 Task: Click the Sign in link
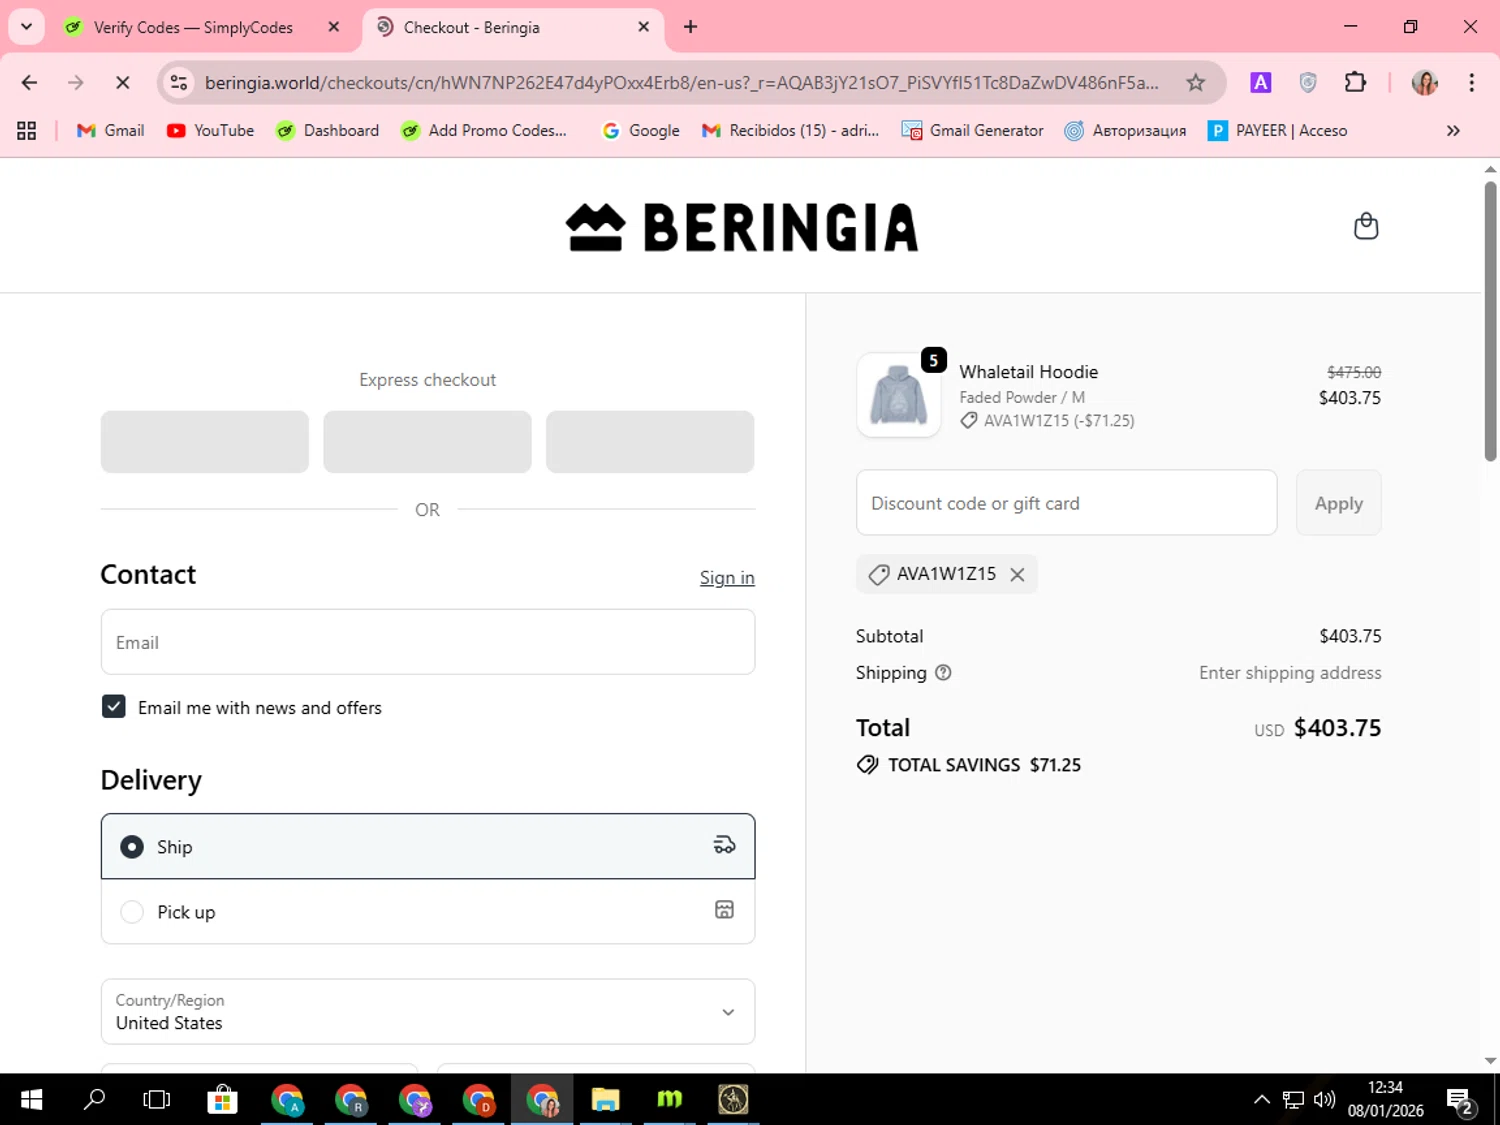tap(727, 578)
